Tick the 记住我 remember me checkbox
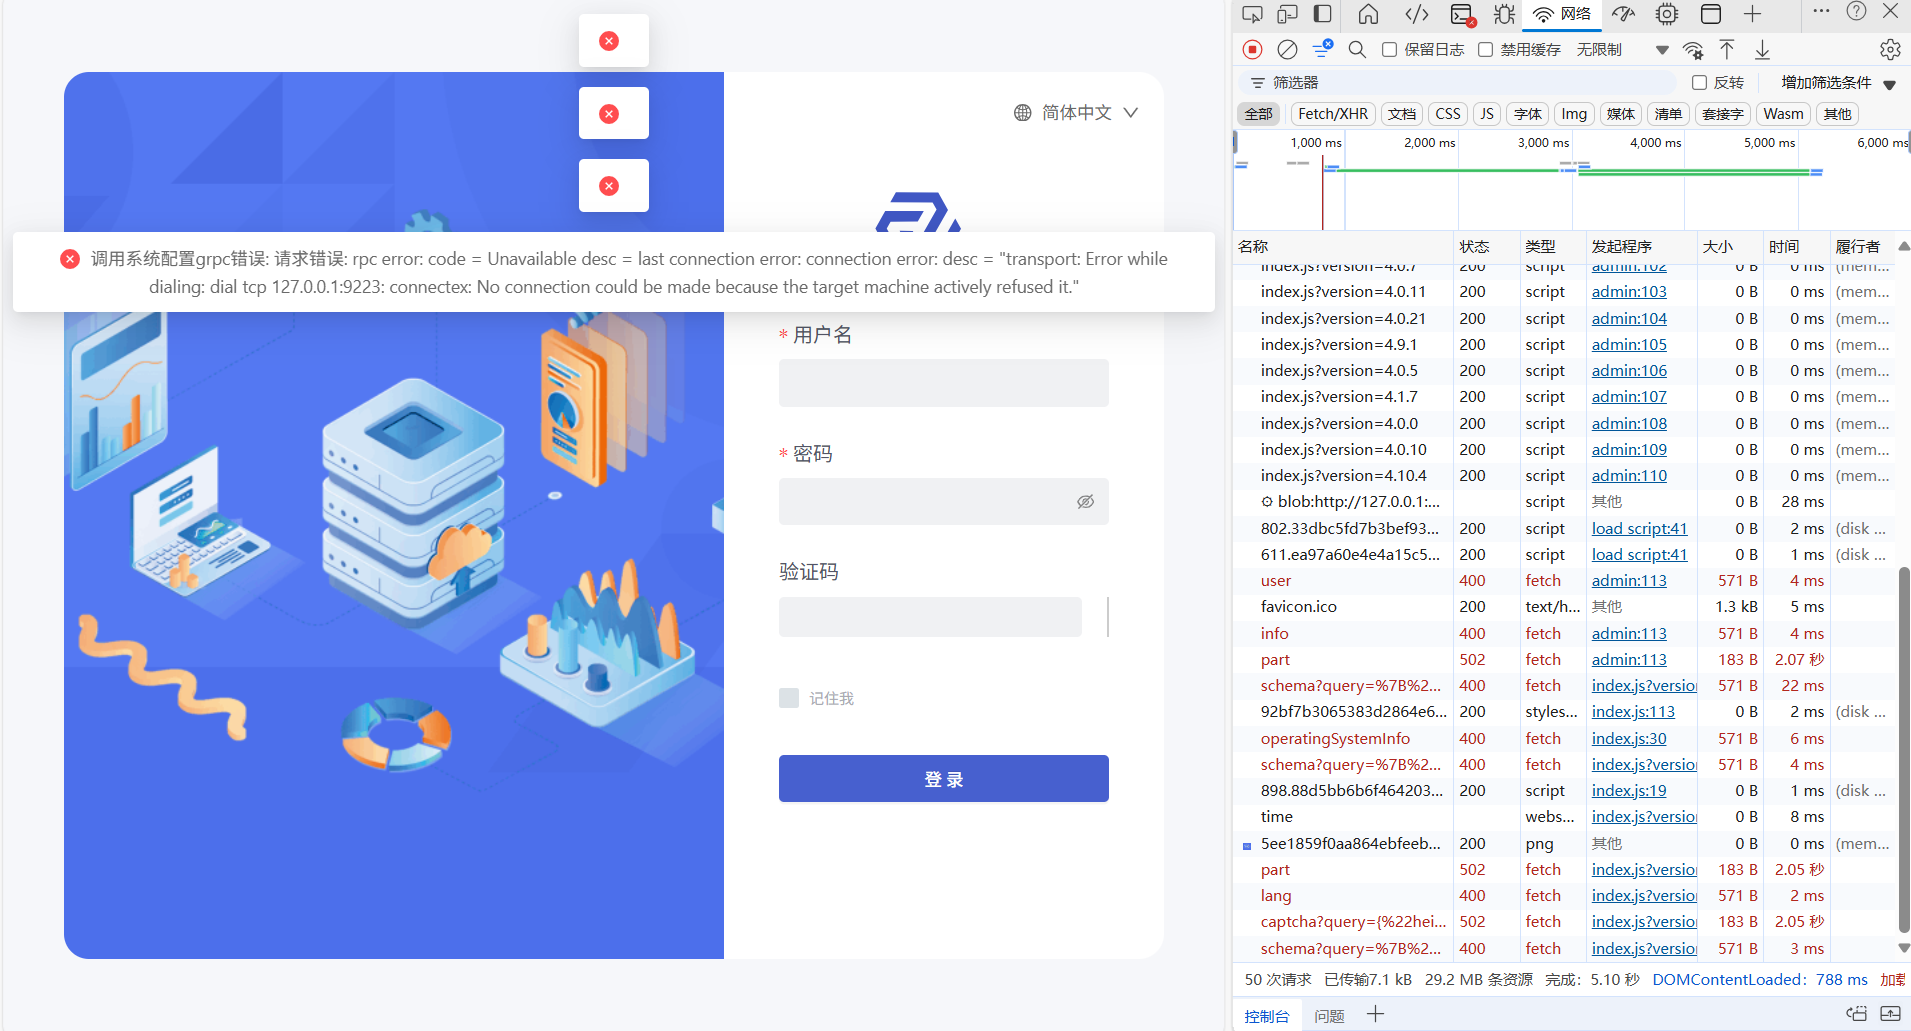Image resolution: width=1911 pixels, height=1031 pixels. 789,698
